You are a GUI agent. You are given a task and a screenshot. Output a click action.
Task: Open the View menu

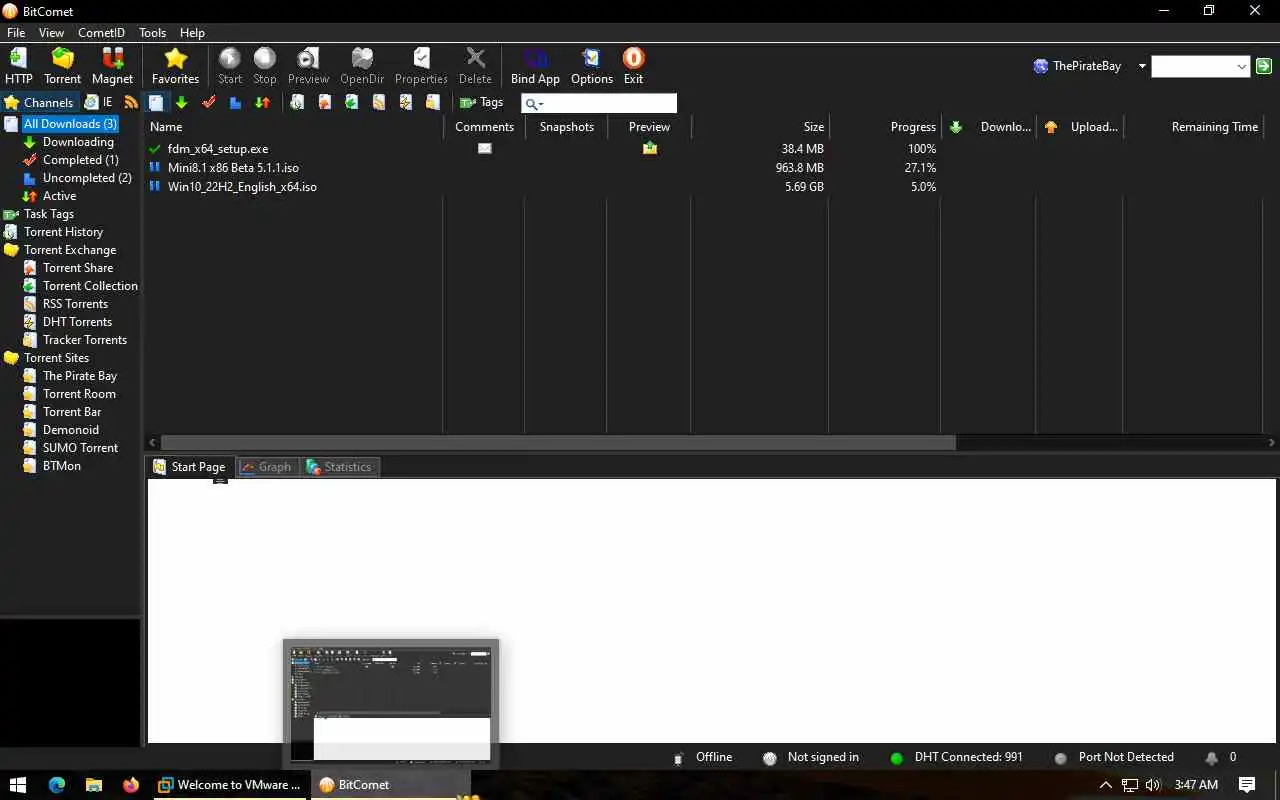pos(51,33)
